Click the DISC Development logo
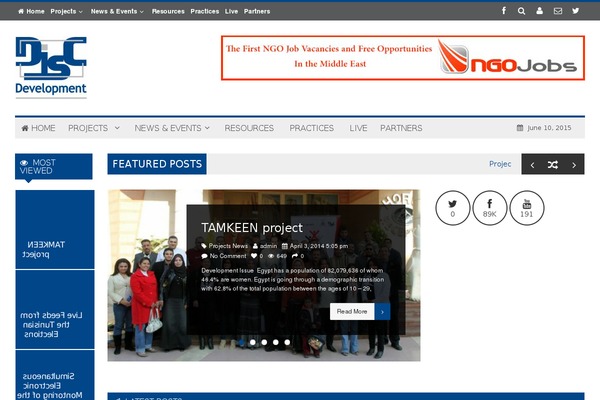600x400 pixels. [51, 67]
